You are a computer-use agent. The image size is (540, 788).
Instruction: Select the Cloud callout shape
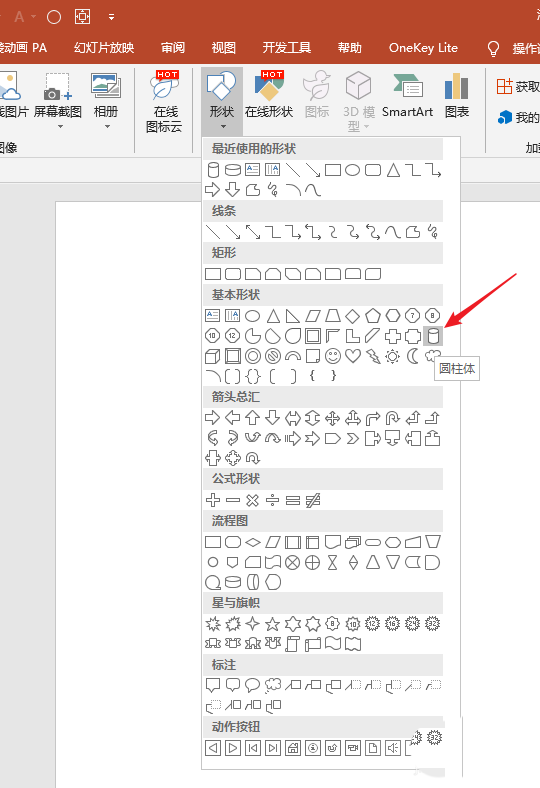[x=273, y=685]
